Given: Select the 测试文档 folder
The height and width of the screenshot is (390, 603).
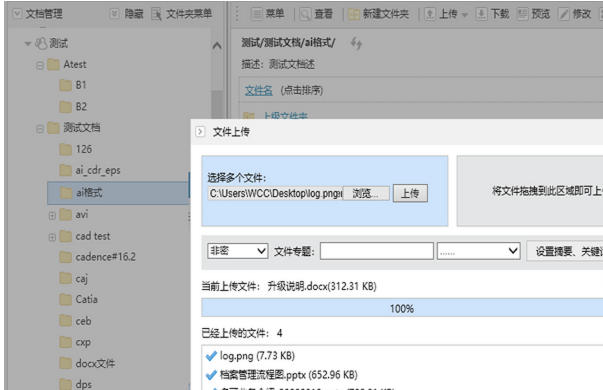Looking at the screenshot, I should pyautogui.click(x=74, y=128).
